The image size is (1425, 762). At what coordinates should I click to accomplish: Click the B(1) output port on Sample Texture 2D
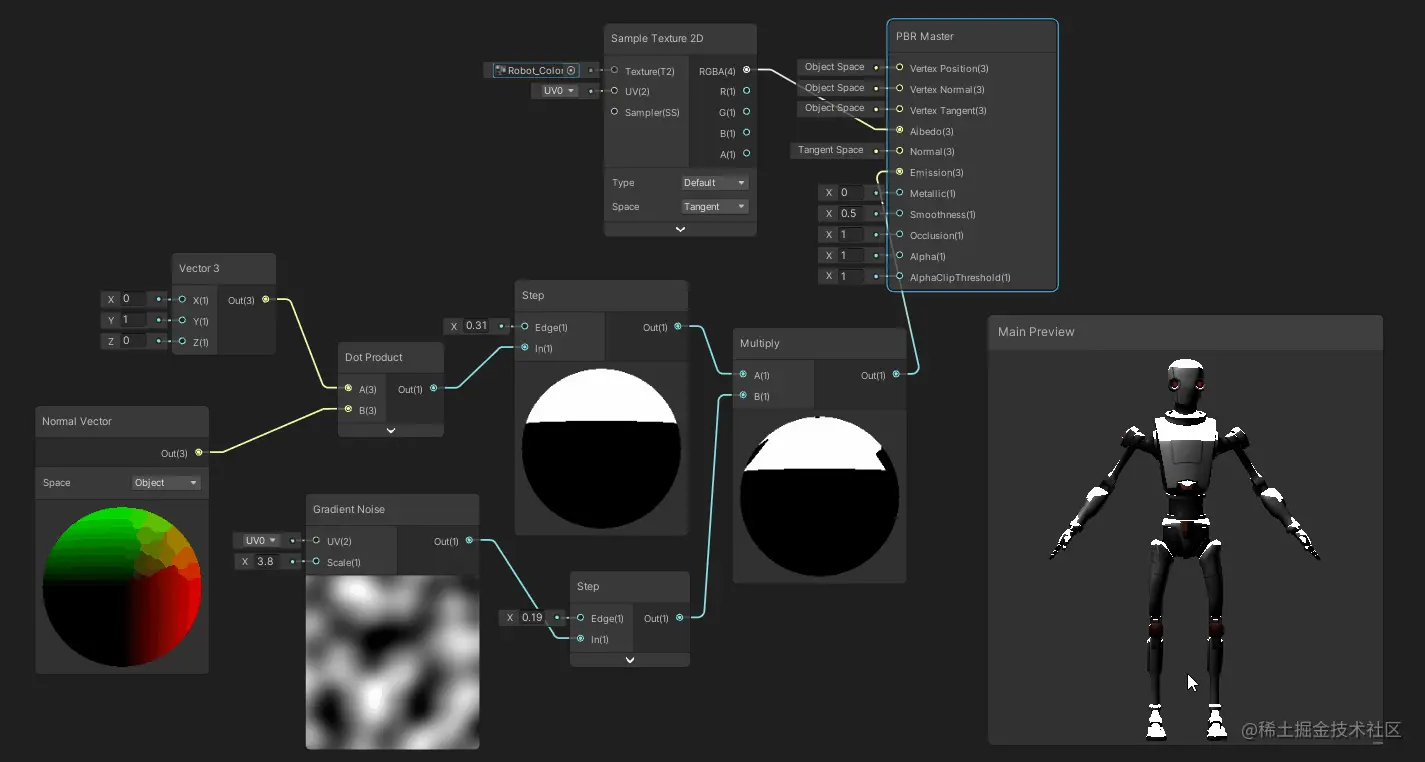[x=747, y=133]
